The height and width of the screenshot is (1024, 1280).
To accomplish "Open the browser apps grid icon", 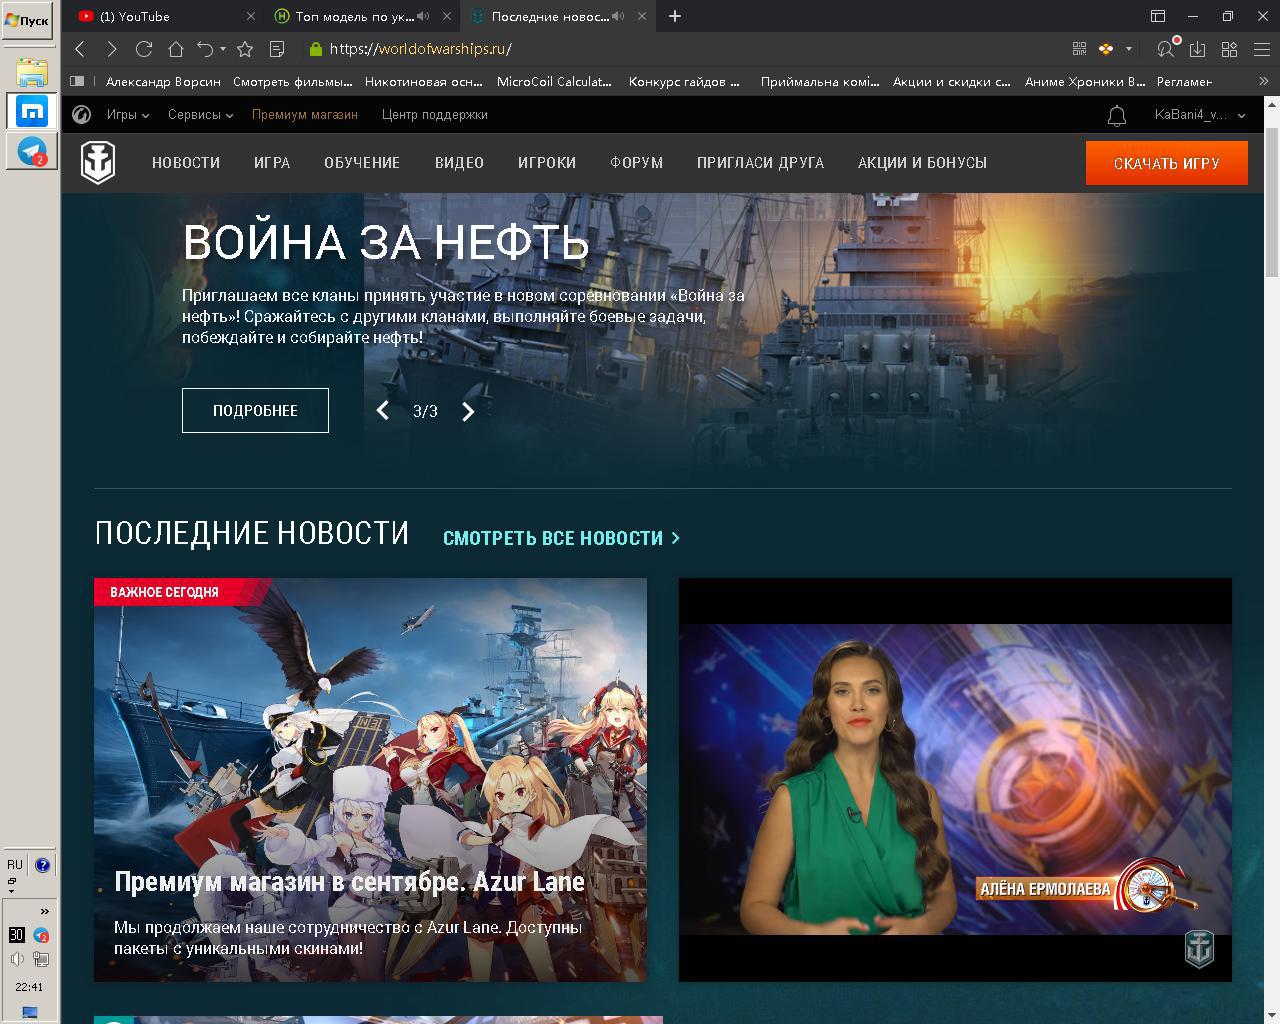I will 1229,49.
